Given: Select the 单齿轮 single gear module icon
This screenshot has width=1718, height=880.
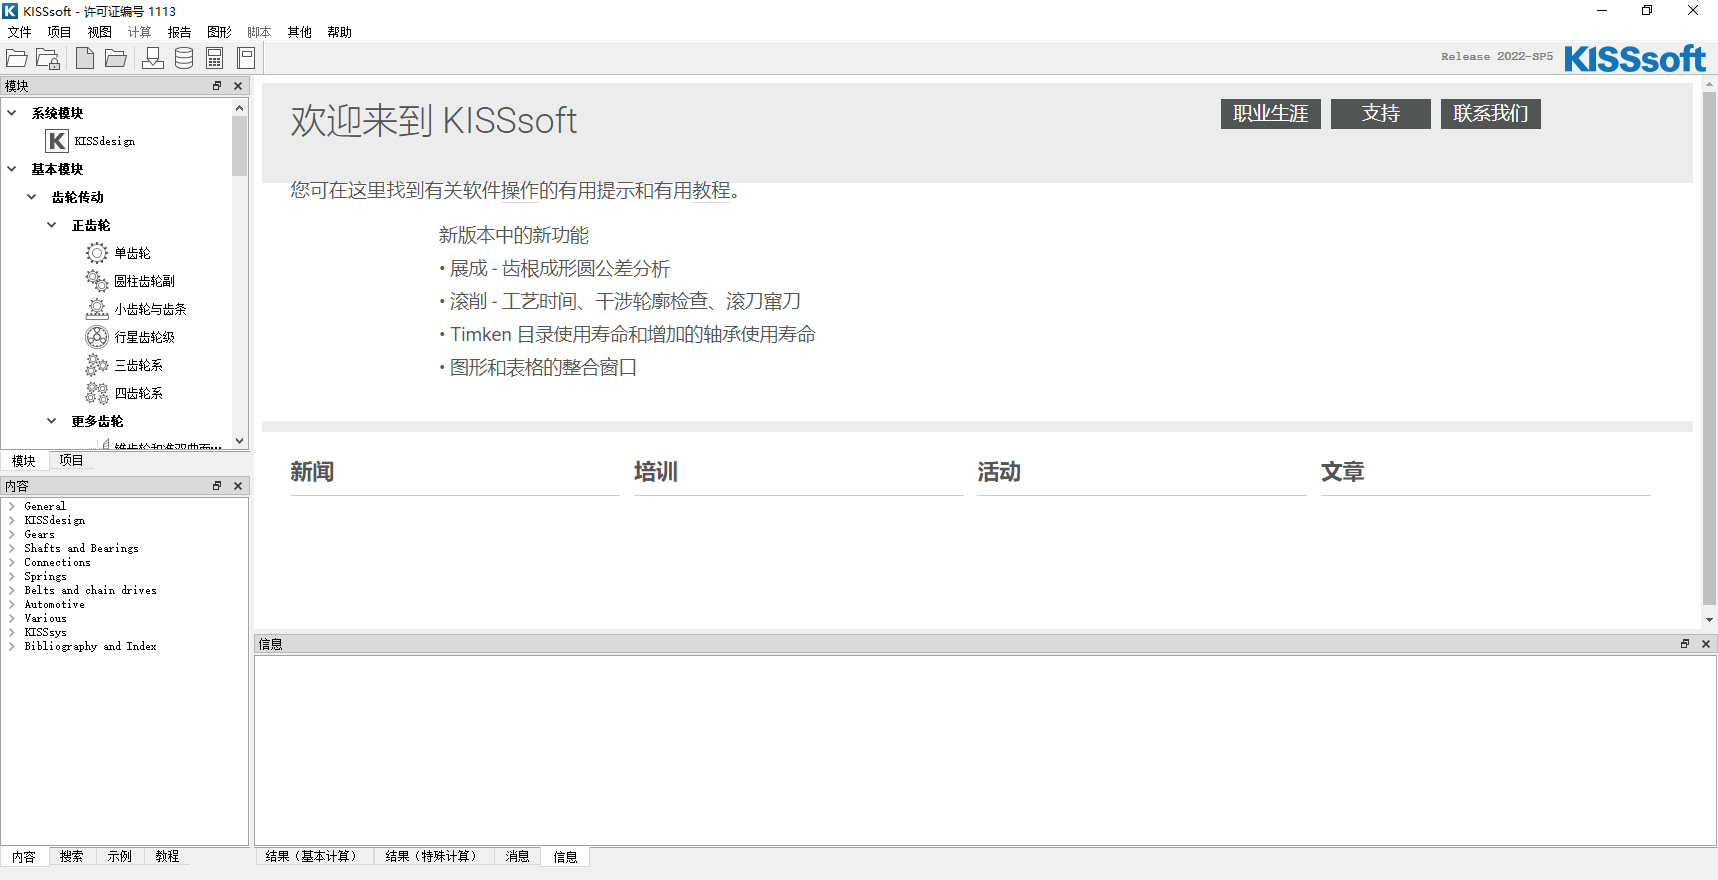Looking at the screenshot, I should coord(97,253).
